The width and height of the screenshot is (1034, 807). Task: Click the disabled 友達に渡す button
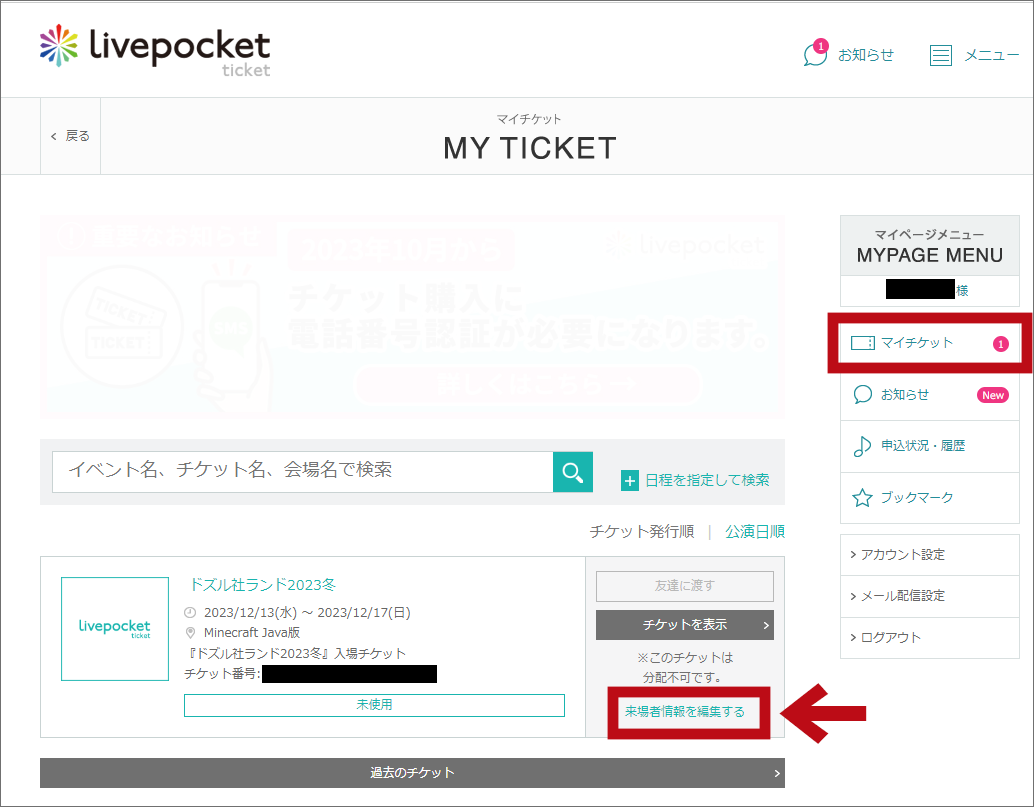pyautogui.click(x=684, y=586)
